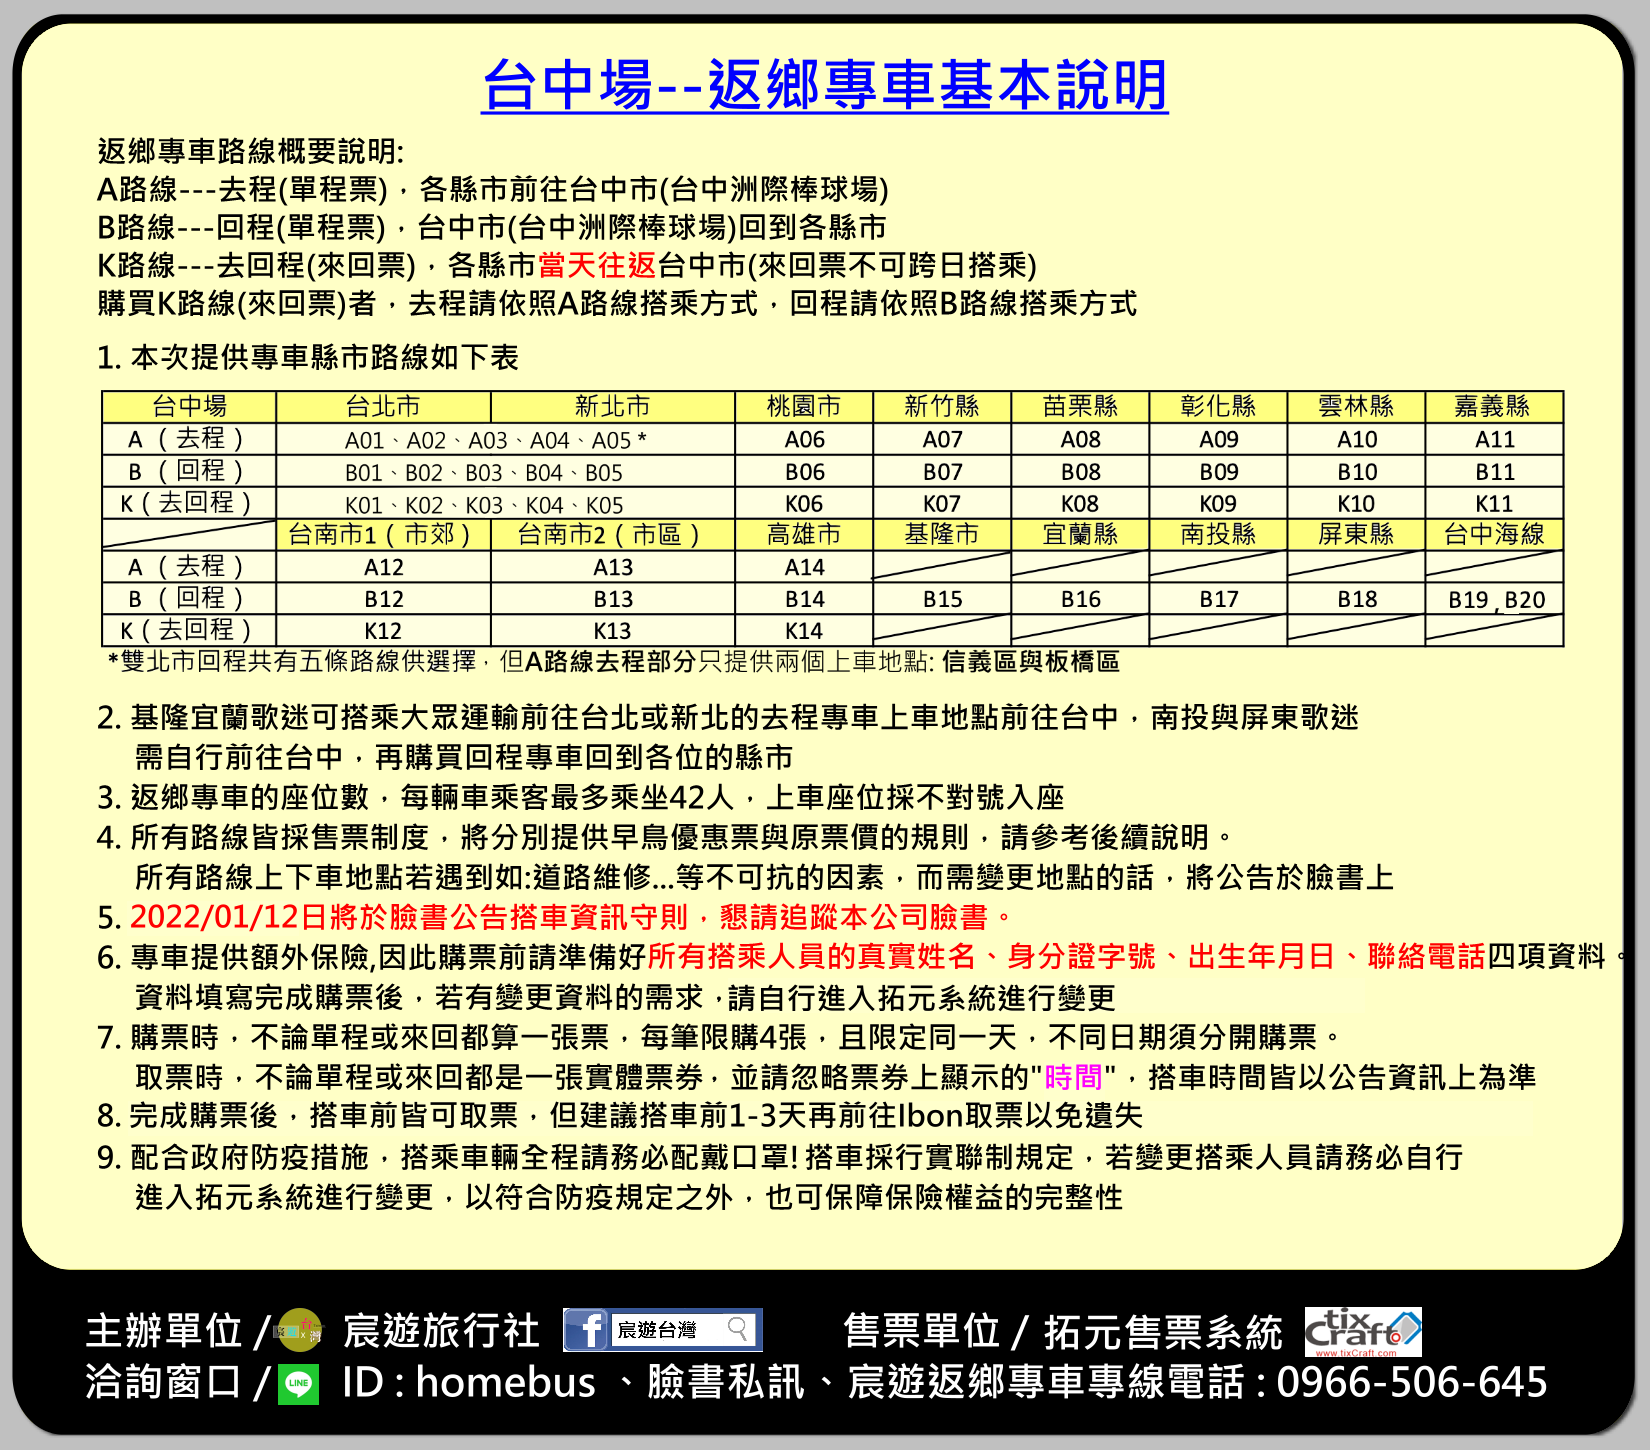
Task: Click the red text 當天往返
Action: click(x=597, y=265)
